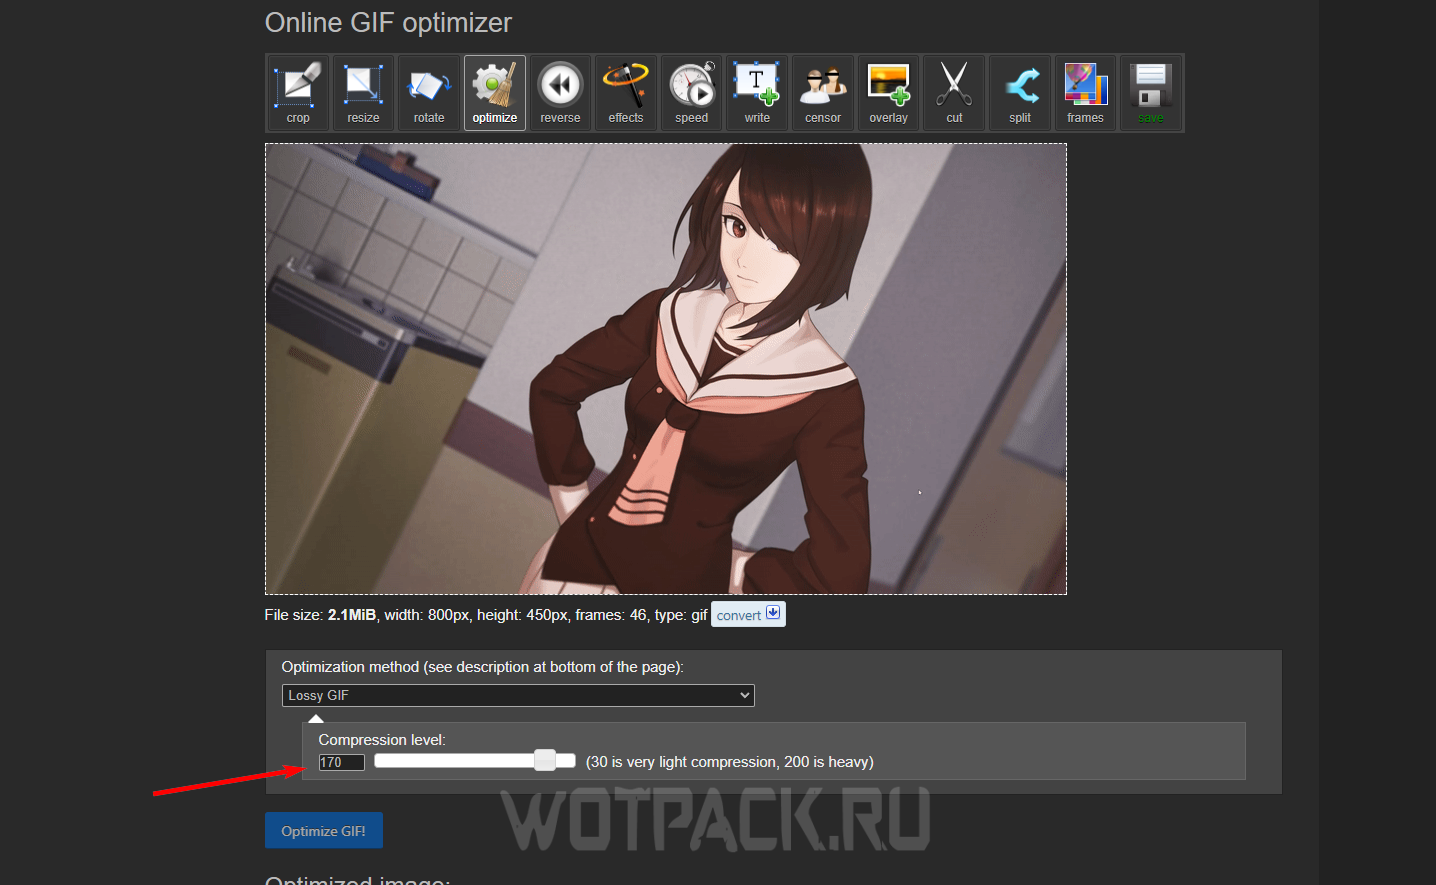Screen dimensions: 1436x885
Task: Click the cut scissors tool
Action: point(954,93)
